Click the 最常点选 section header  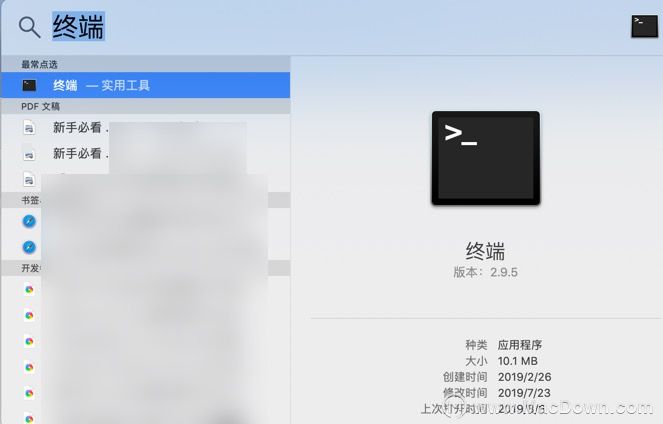point(39,65)
